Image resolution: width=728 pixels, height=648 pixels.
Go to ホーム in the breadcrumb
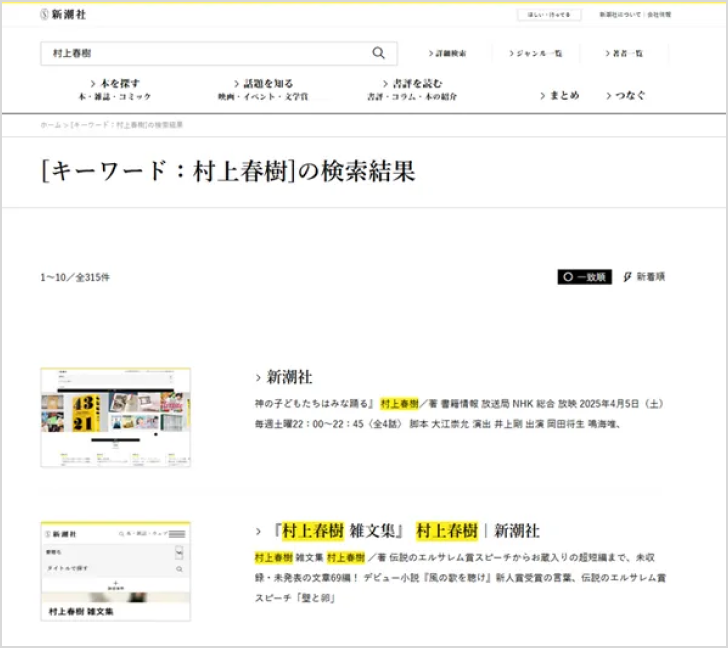[51, 125]
